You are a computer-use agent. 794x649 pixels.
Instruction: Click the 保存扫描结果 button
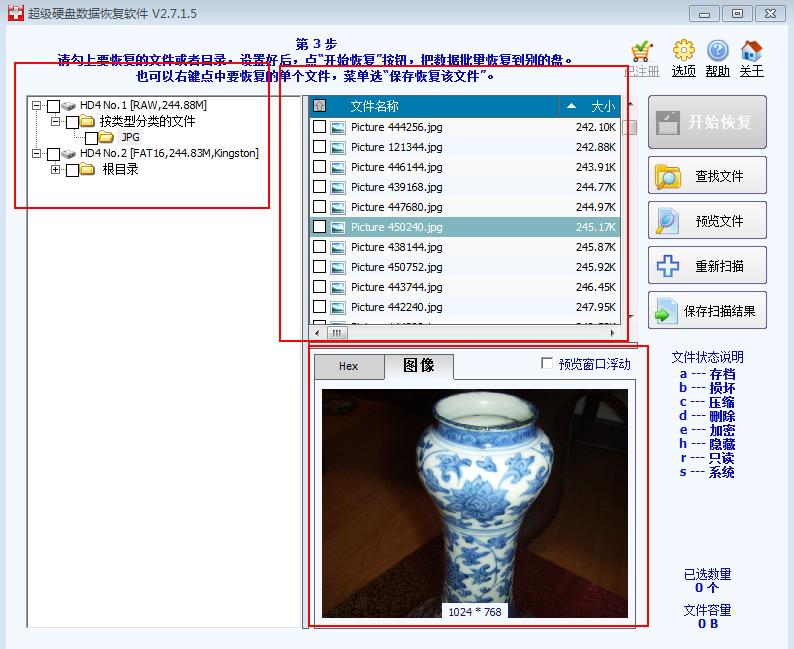[707, 311]
